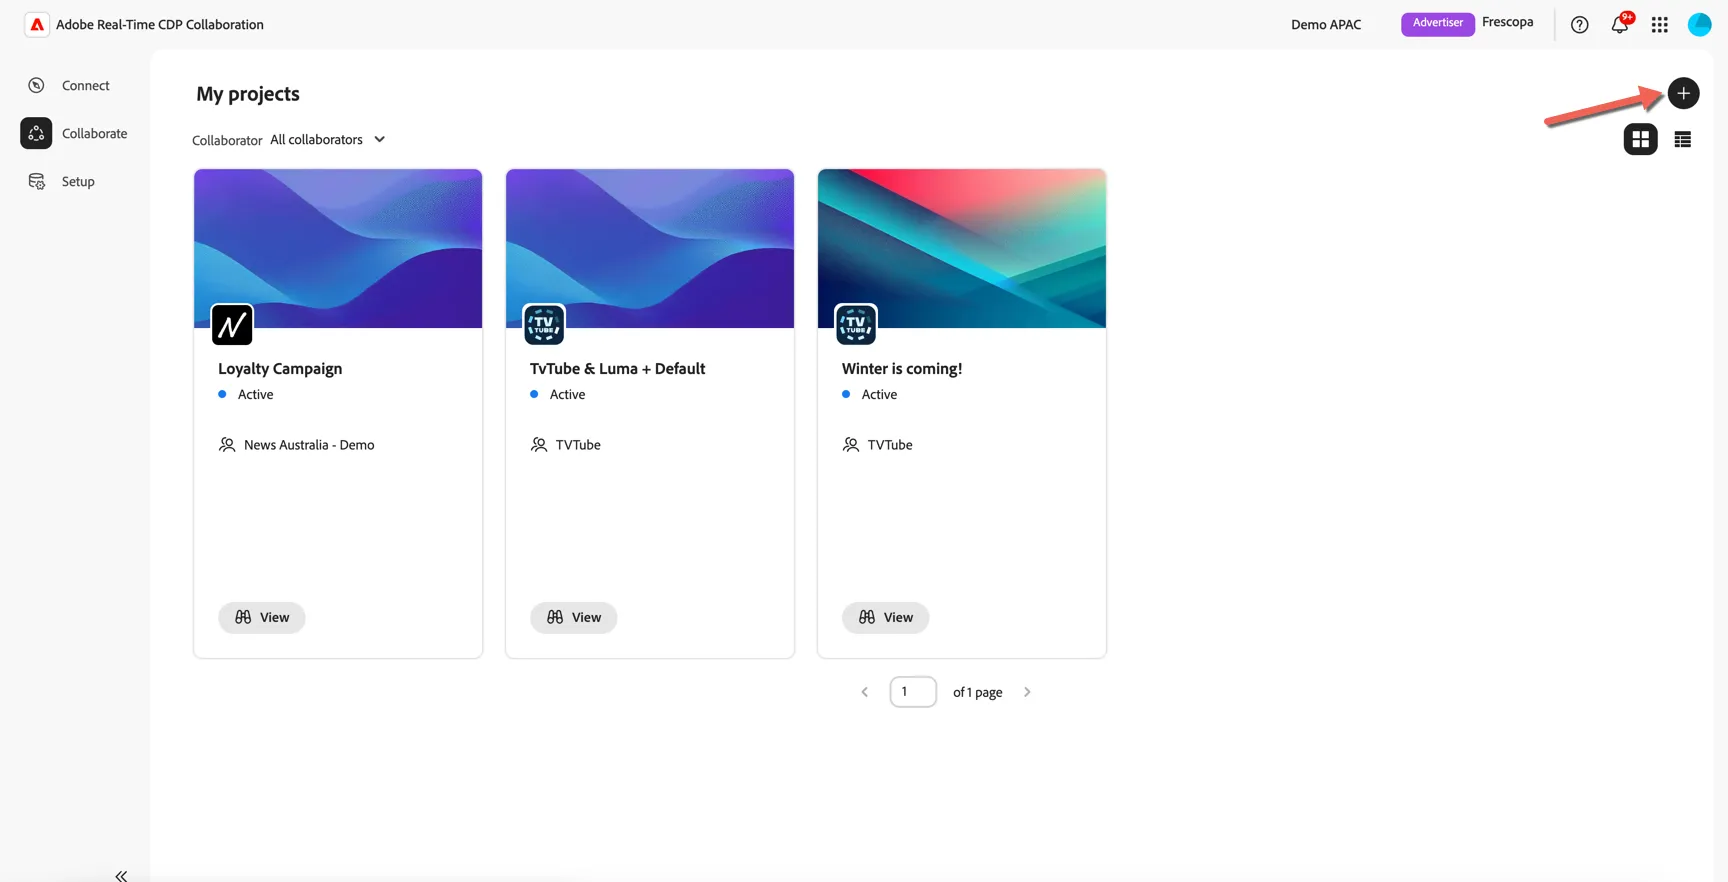
Task: Click the Frescopa organization name
Action: click(x=1508, y=22)
